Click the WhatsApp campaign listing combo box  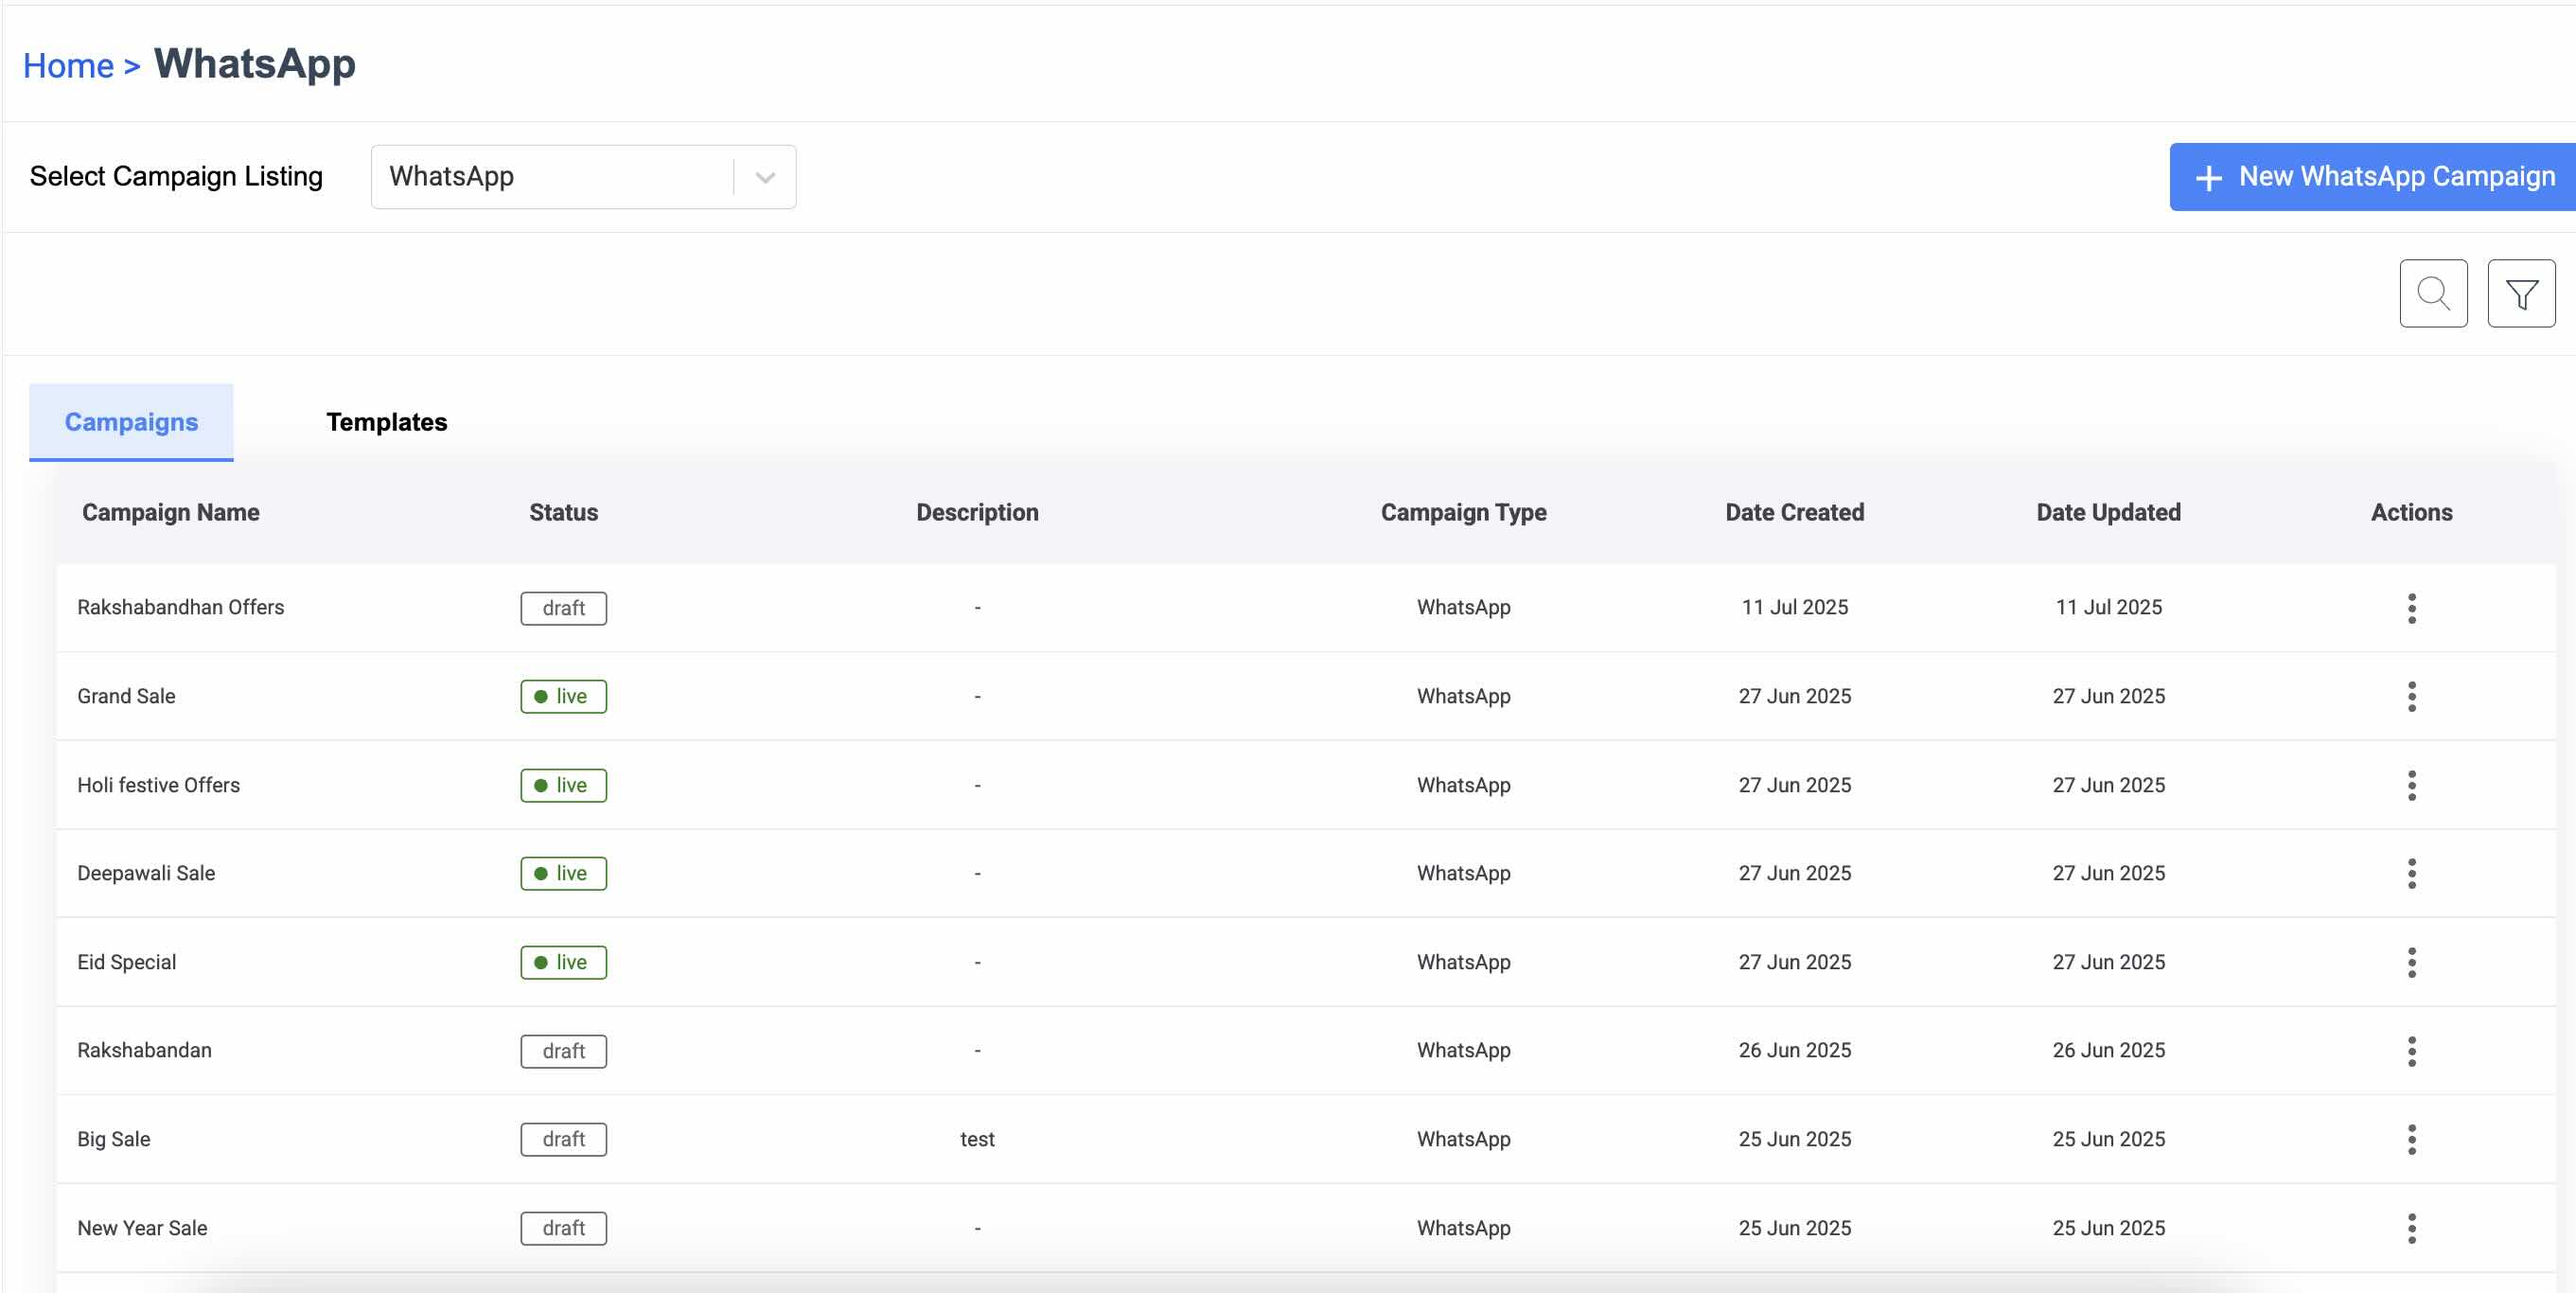point(552,177)
